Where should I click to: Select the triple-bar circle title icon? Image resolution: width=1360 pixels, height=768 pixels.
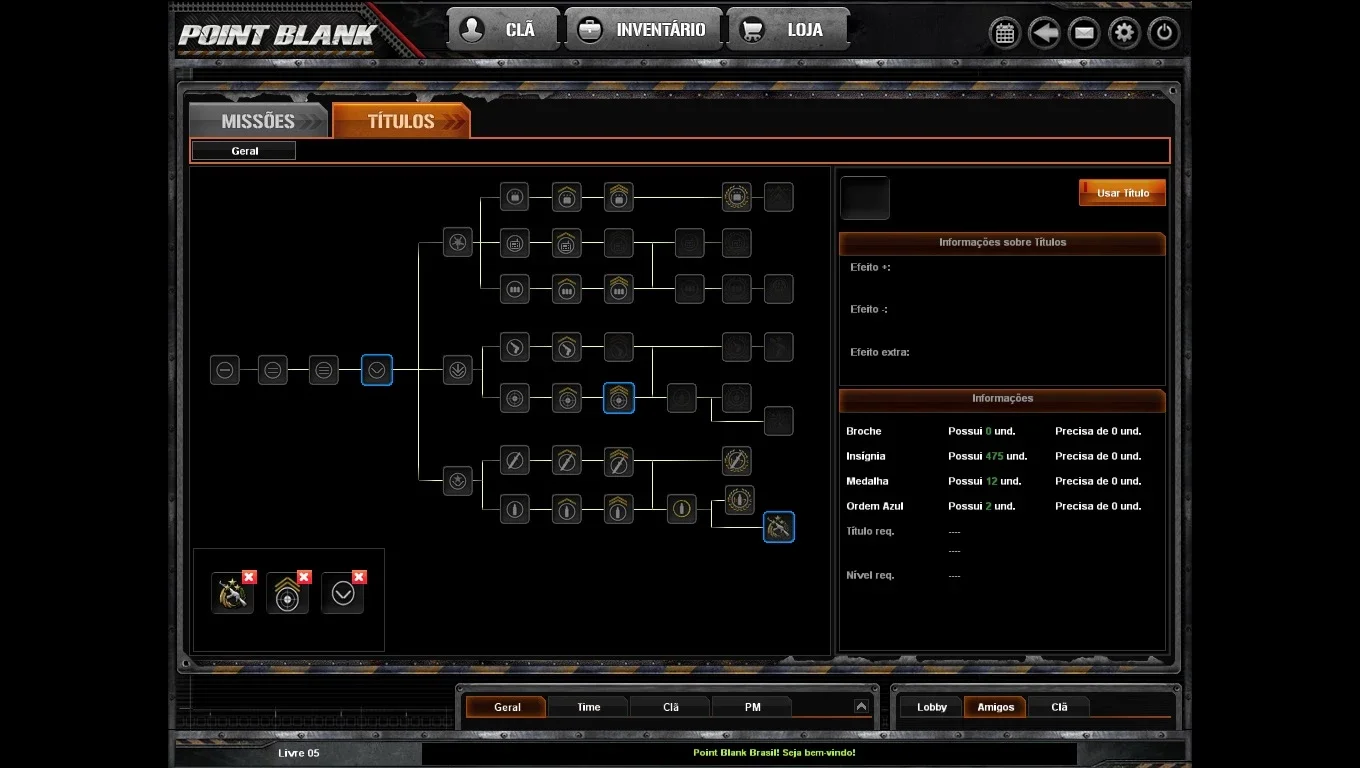pyautogui.click(x=323, y=370)
